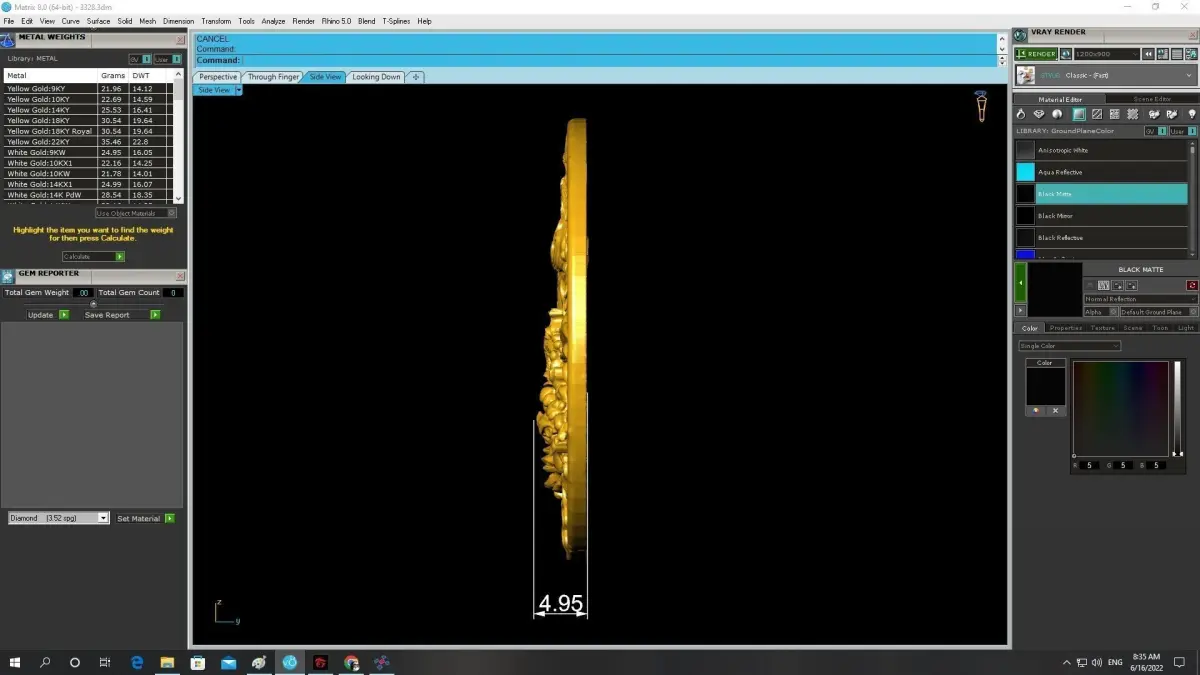
Task: Click the light bulb icon in Material Editor
Action: coord(1191,114)
